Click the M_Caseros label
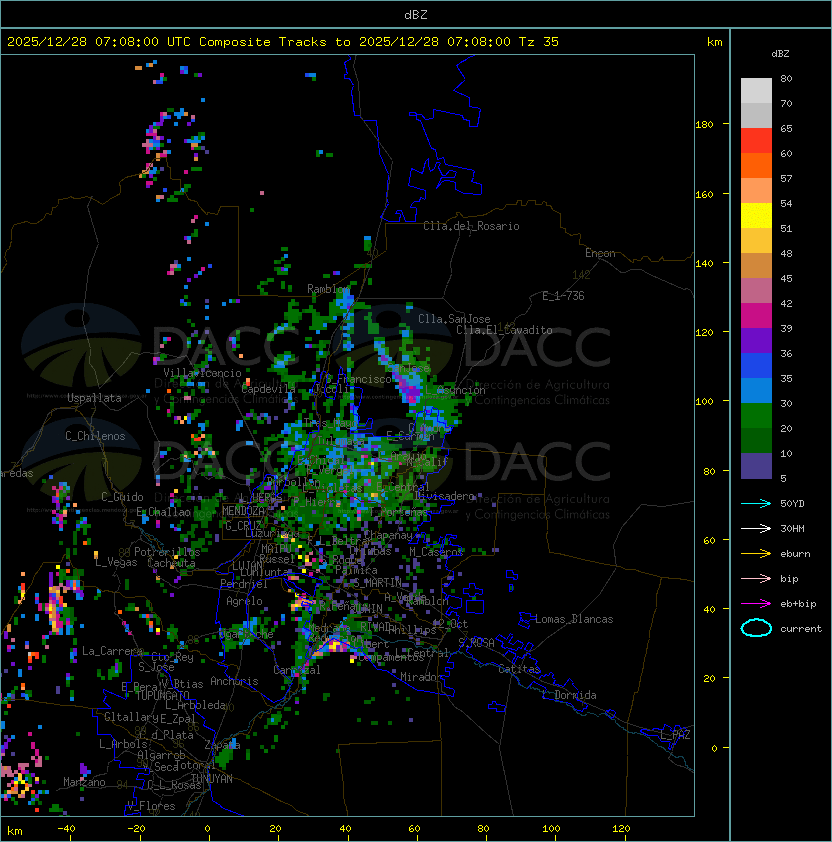Screen dimensions: 832x842 pos(436,552)
